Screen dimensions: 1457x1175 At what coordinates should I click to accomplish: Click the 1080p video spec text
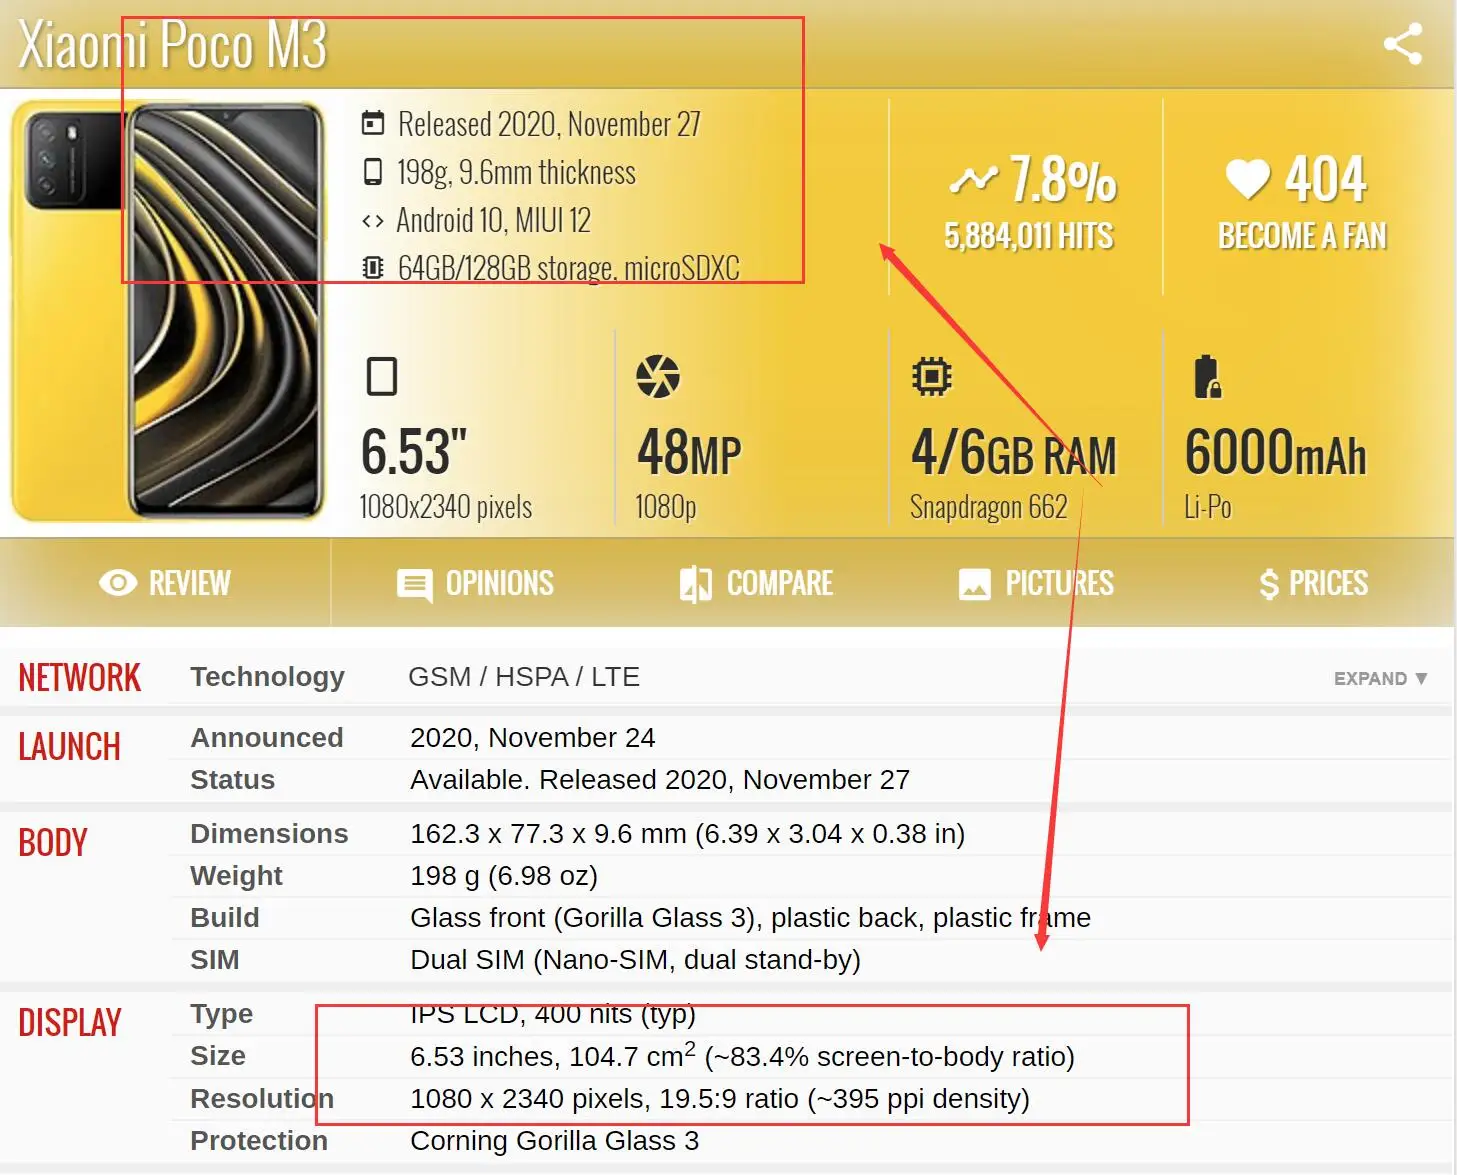point(665,508)
